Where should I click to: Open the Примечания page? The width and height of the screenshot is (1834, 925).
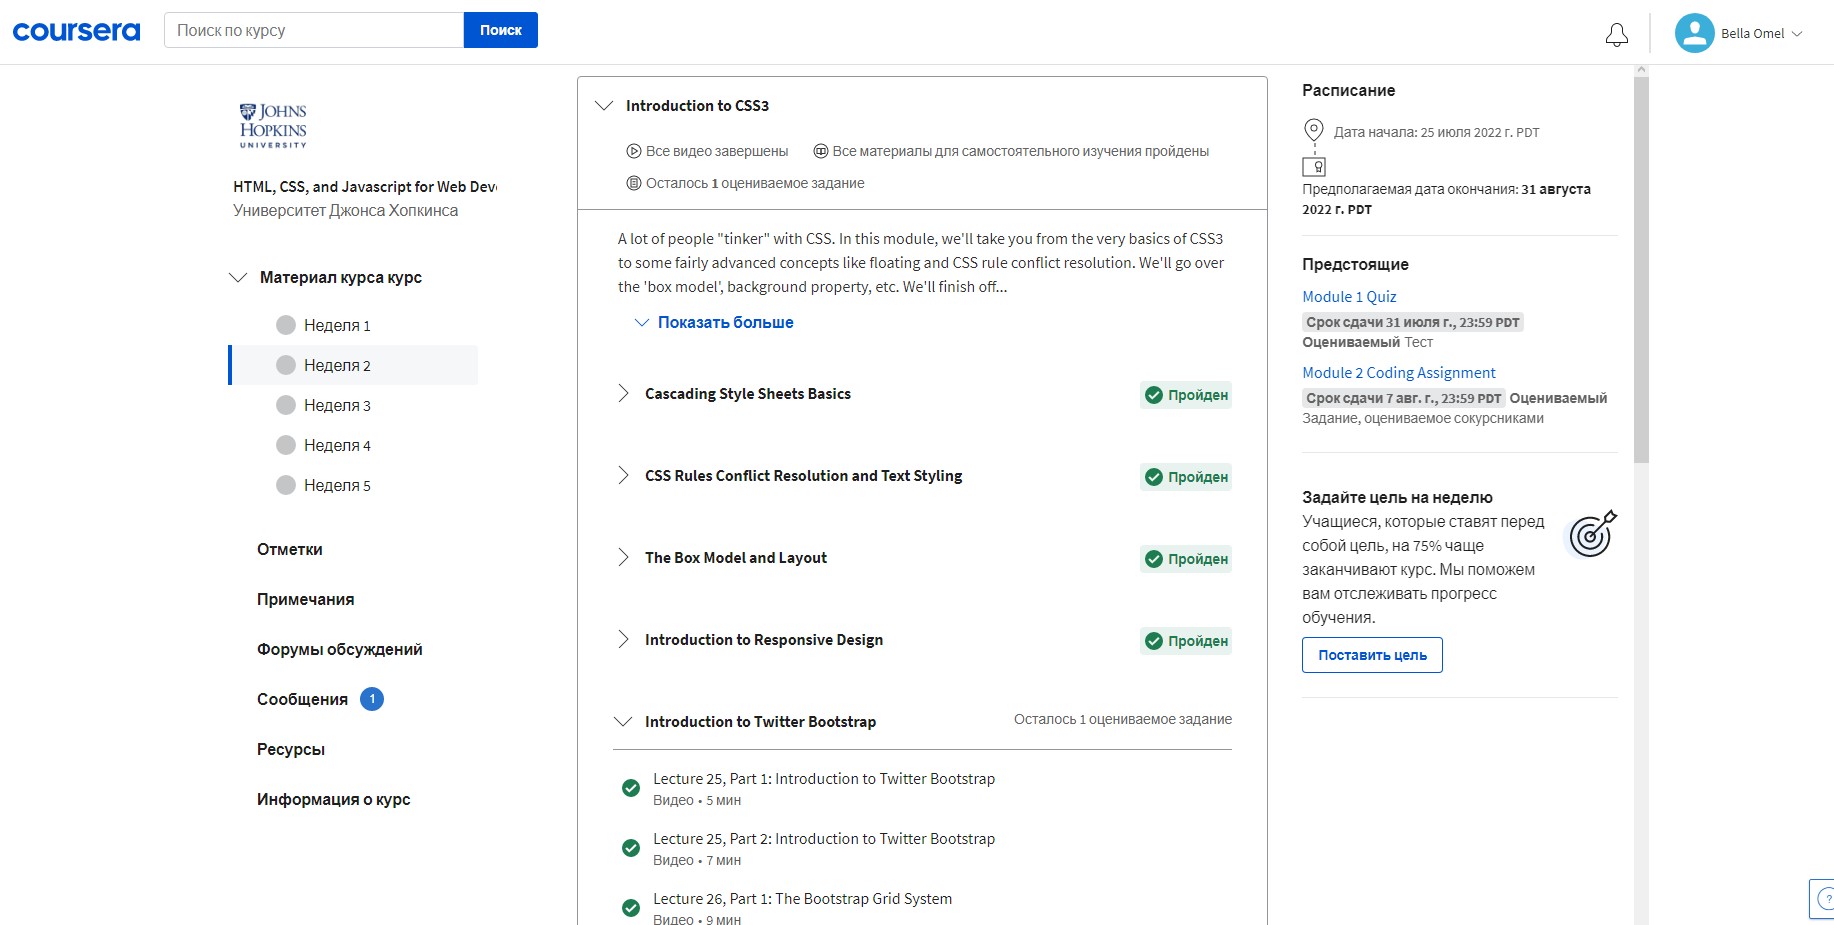[x=305, y=599]
